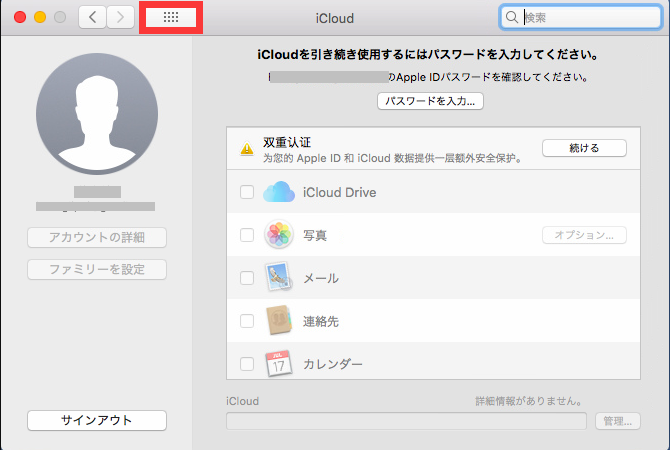Tick the 写真 checkbox
The width and height of the screenshot is (670, 450).
tap(247, 235)
